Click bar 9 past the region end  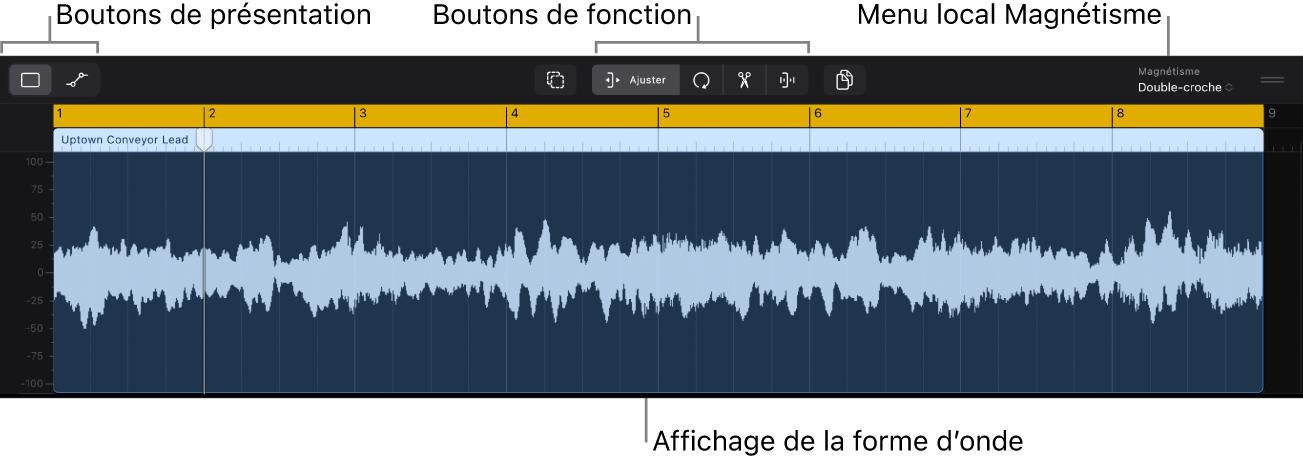pyautogui.click(x=1271, y=114)
